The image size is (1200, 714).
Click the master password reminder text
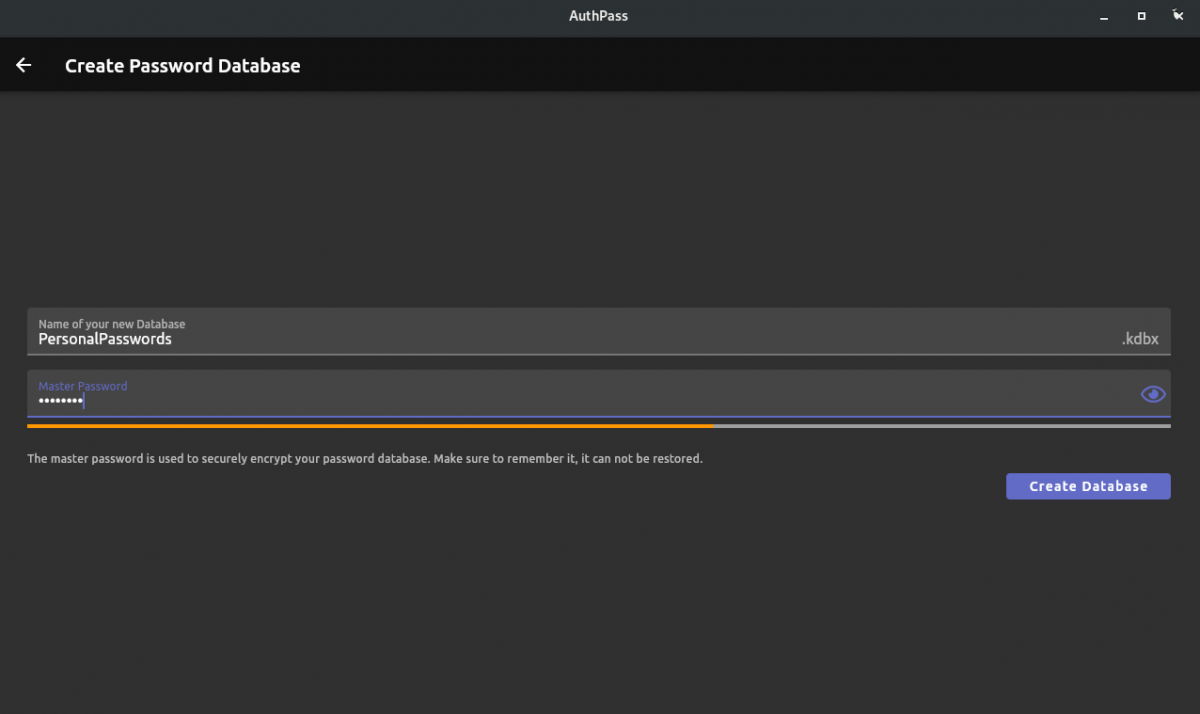[365, 459]
